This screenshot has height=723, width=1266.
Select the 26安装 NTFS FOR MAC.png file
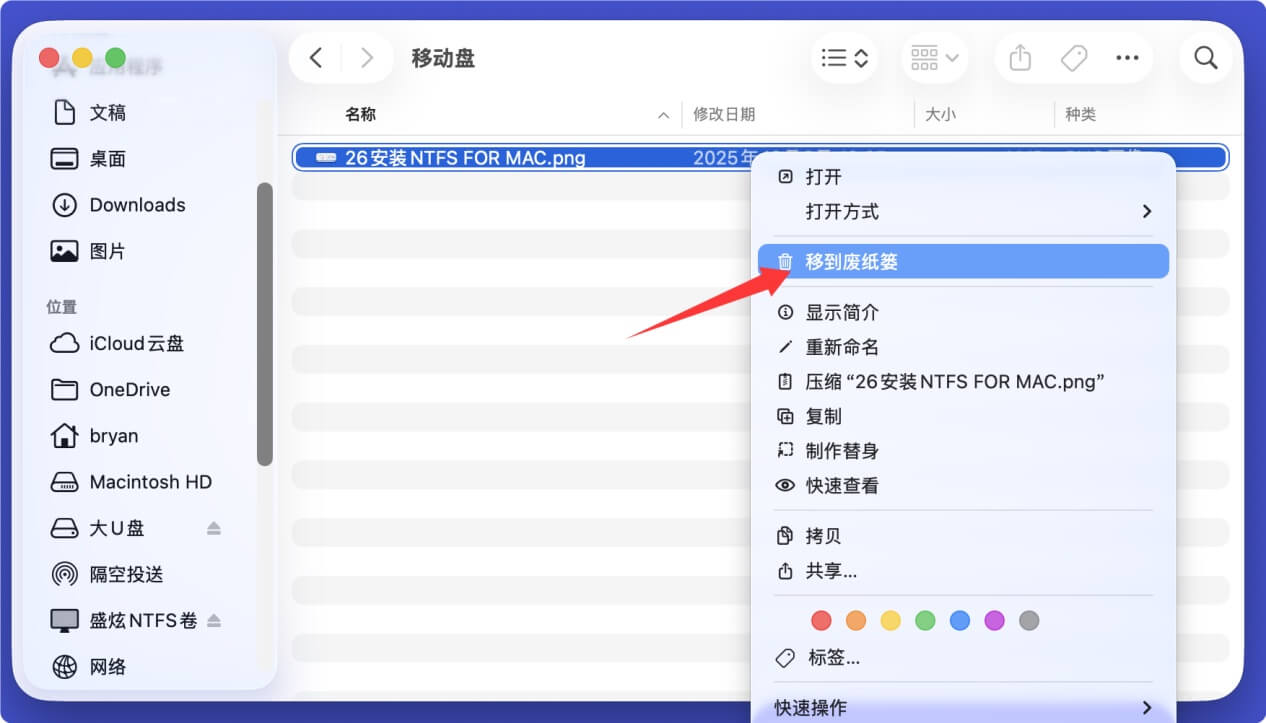[460, 157]
